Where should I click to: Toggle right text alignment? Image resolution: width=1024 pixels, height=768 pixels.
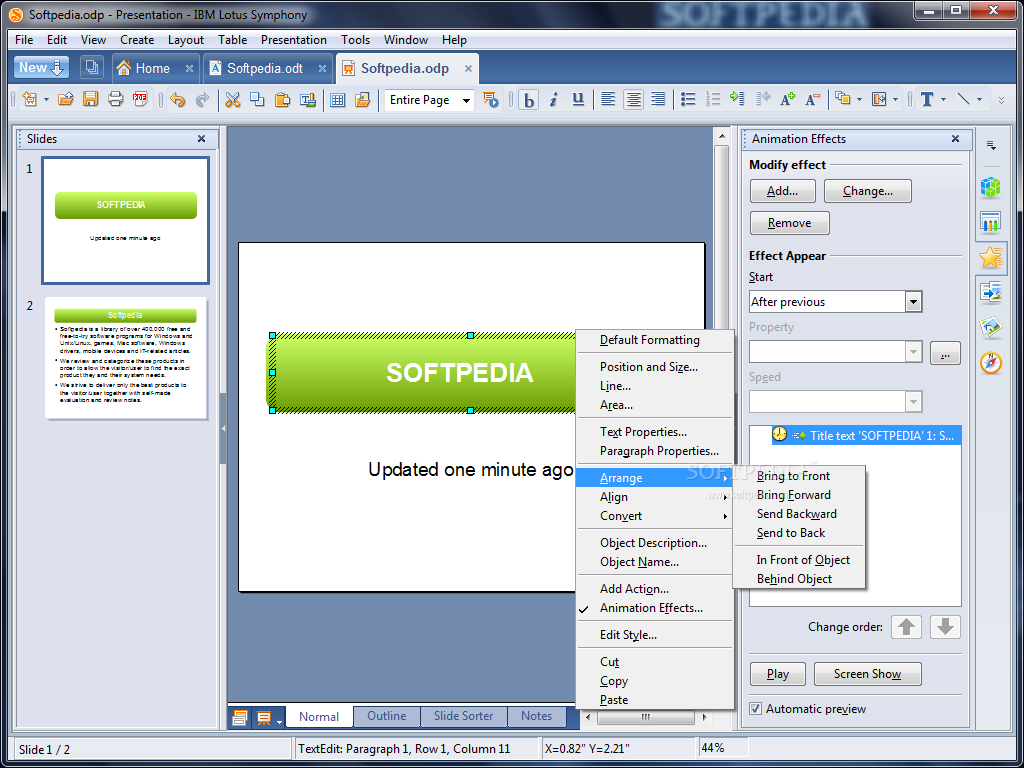658,99
